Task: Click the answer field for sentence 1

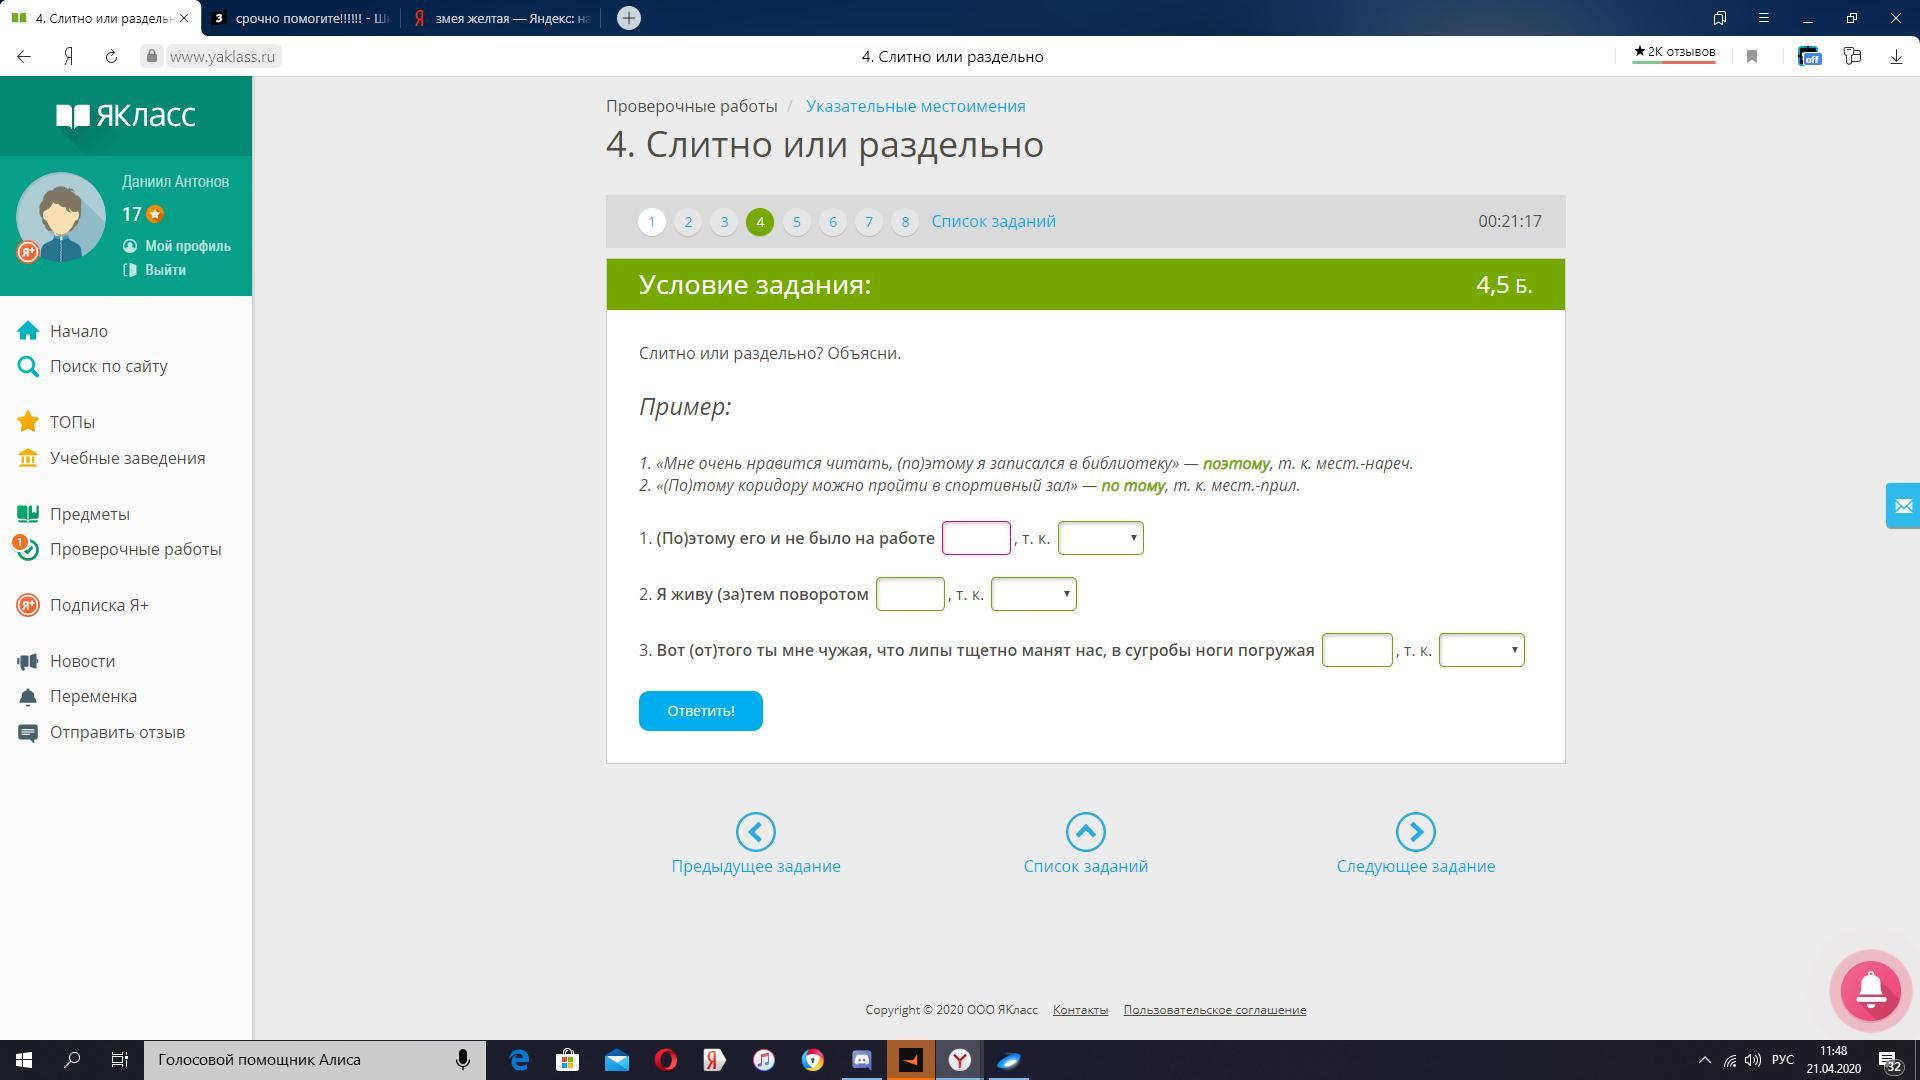Action: click(x=976, y=538)
